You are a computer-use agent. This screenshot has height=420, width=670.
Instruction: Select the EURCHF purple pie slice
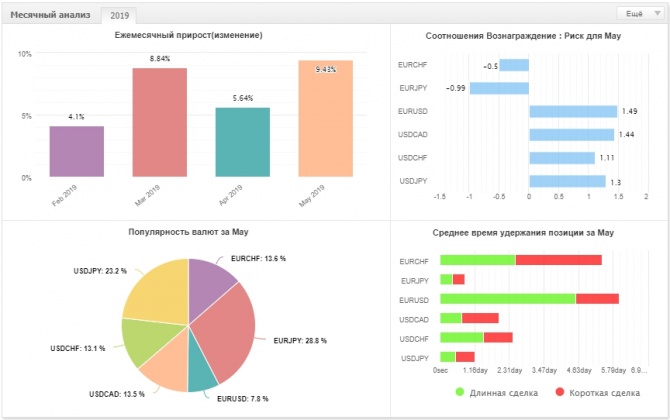pyautogui.click(x=207, y=284)
